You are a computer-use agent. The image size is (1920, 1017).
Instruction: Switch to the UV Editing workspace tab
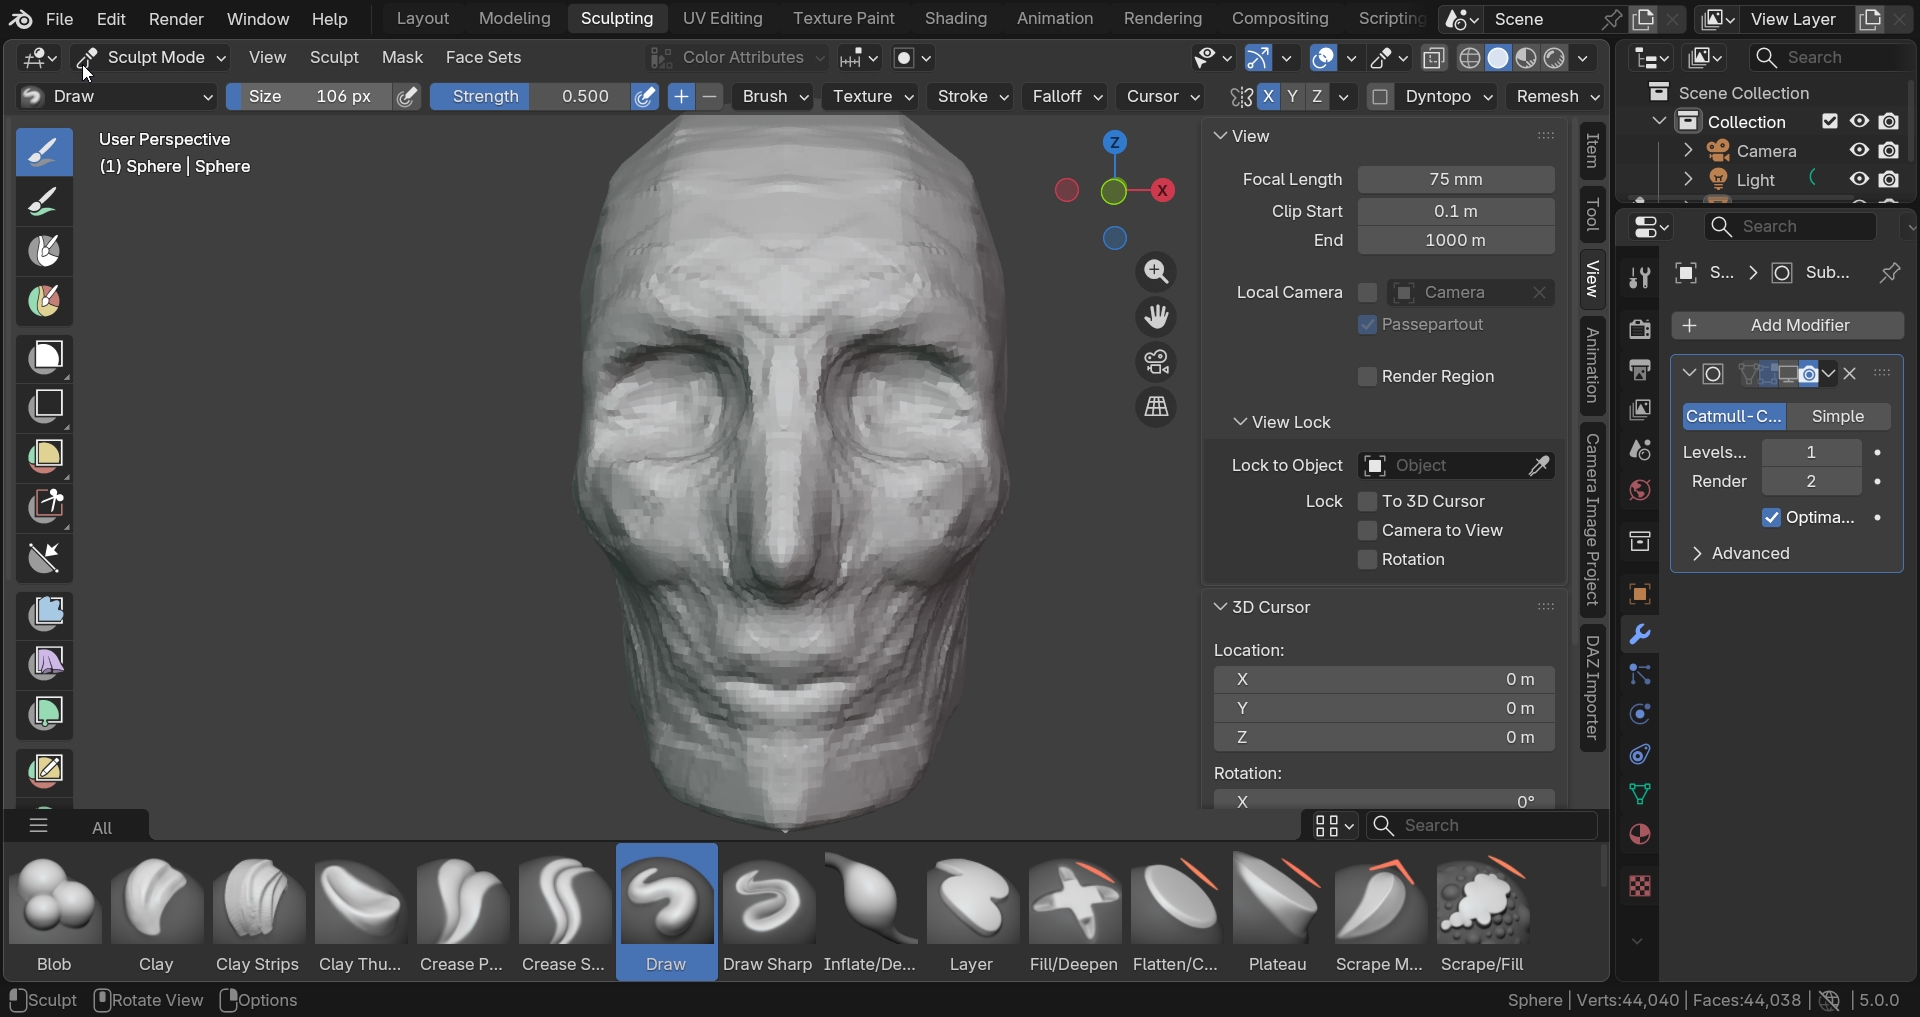point(722,19)
